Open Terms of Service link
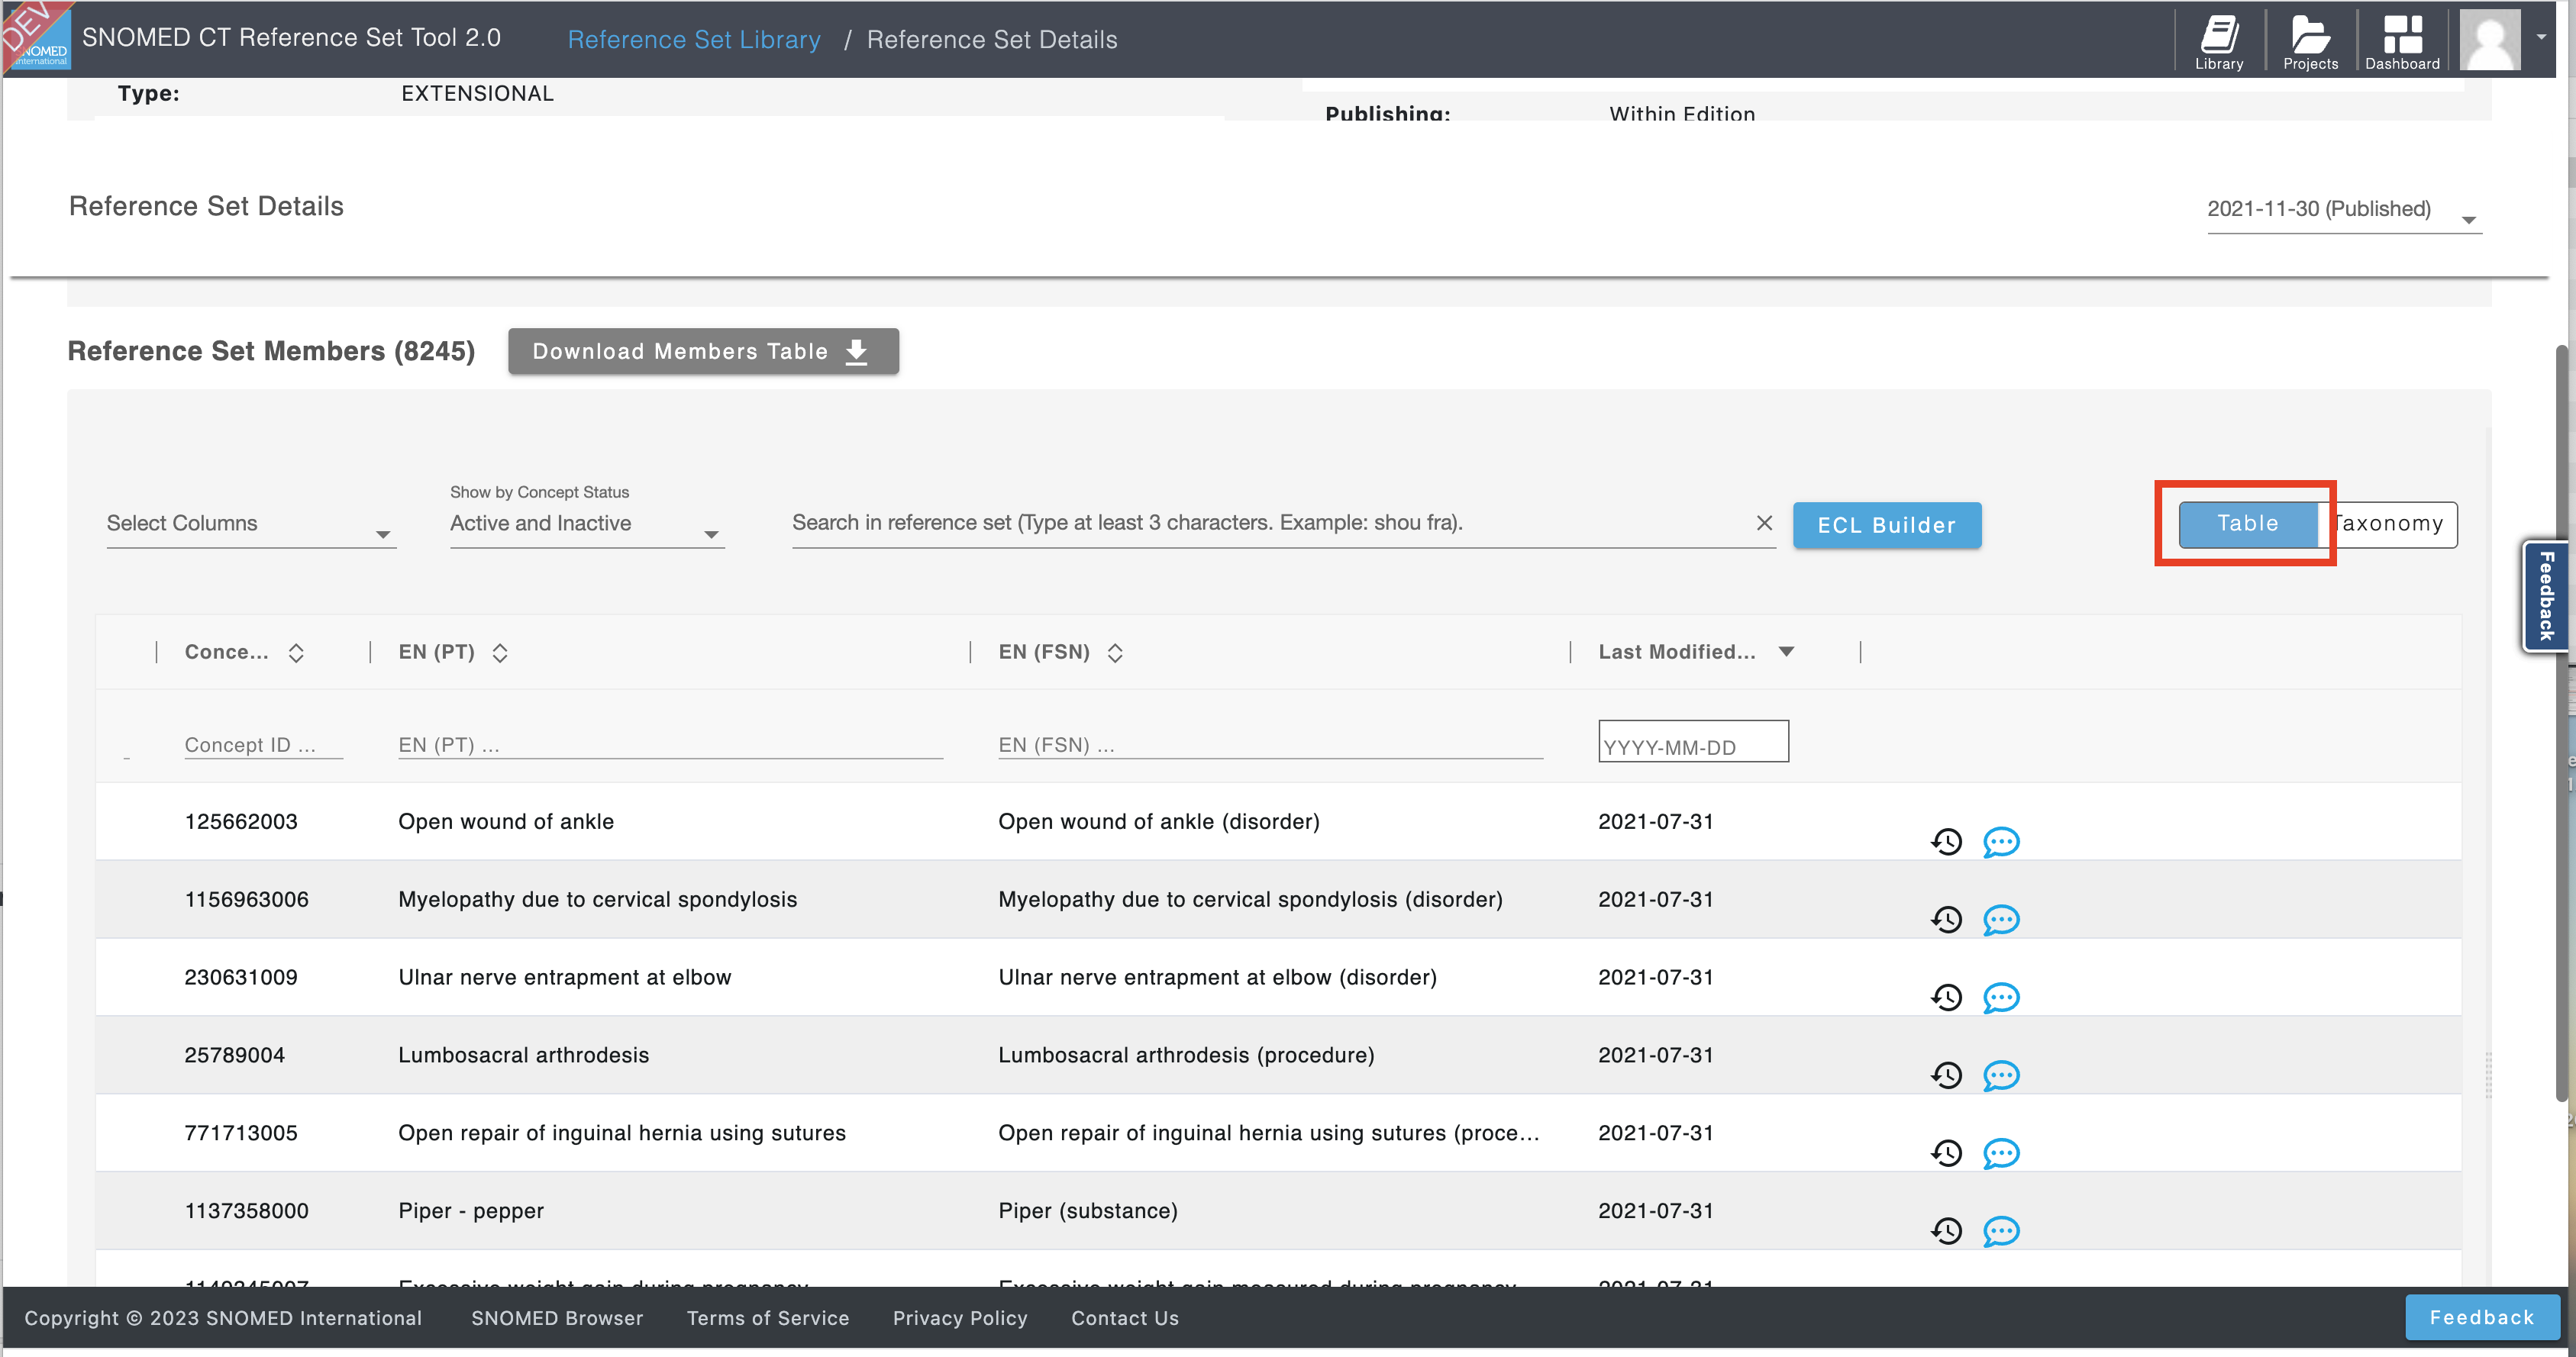This screenshot has width=2576, height=1357. click(767, 1319)
